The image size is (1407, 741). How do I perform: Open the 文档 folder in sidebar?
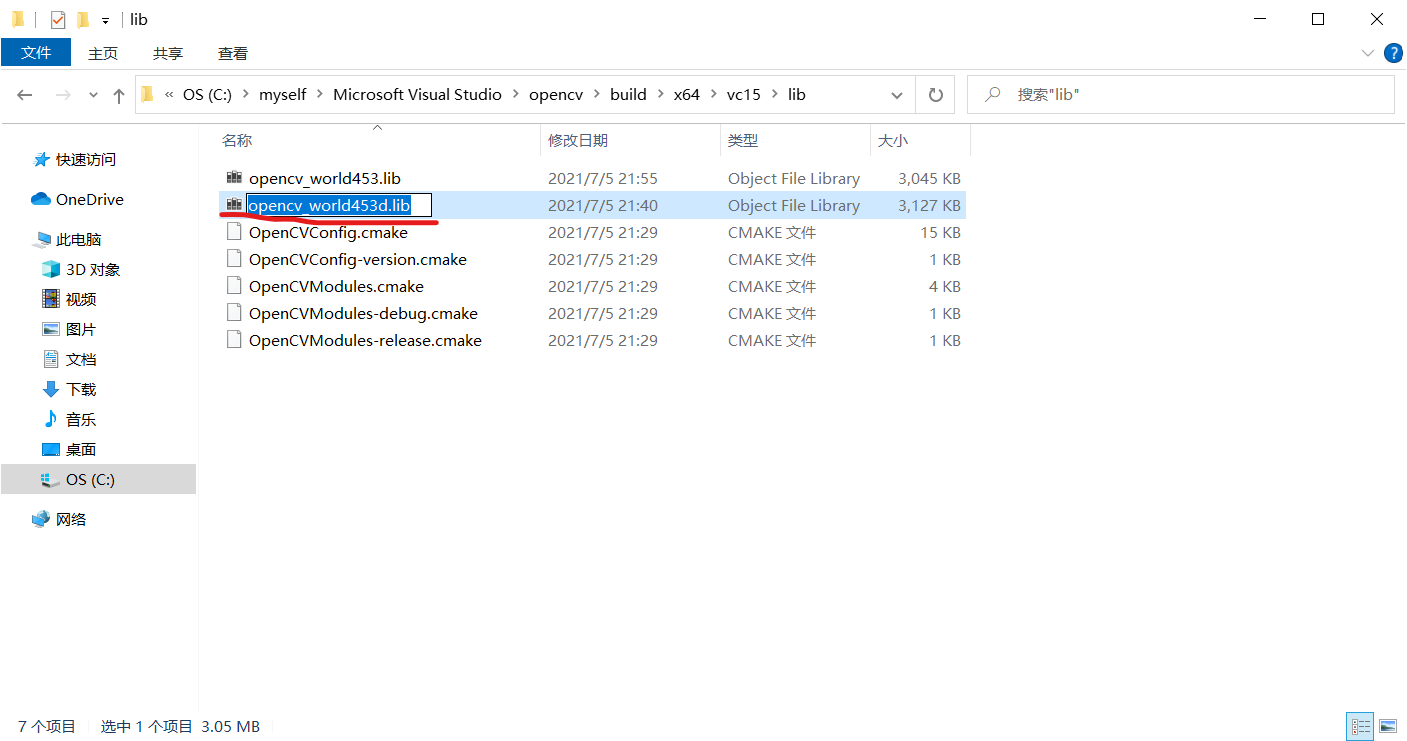[69, 360]
